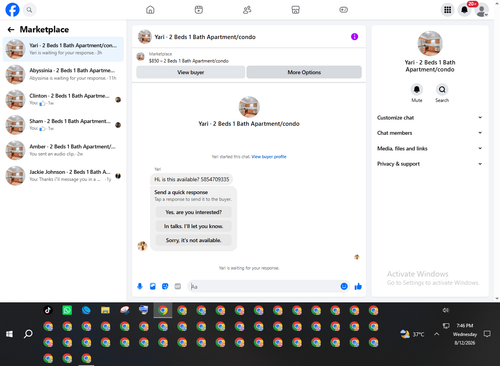The height and width of the screenshot is (366, 500).
Task: Click the sticker picker icon
Action: [165, 286]
